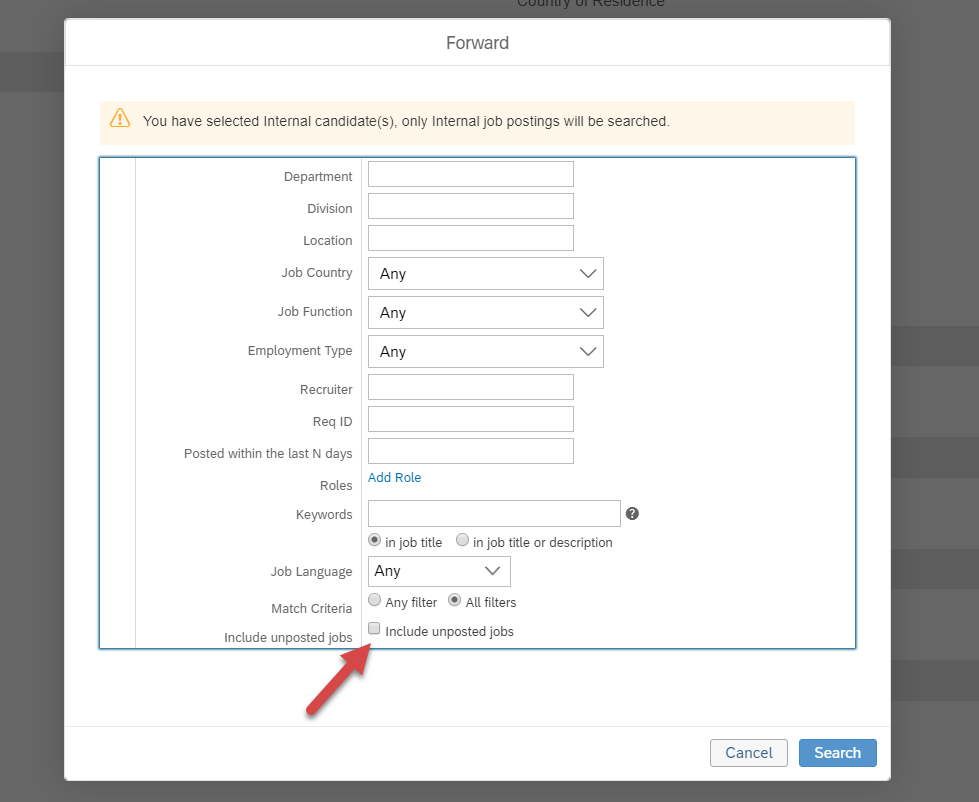979x802 pixels.
Task: Select the 'in job title' radio button
Action: point(375,540)
